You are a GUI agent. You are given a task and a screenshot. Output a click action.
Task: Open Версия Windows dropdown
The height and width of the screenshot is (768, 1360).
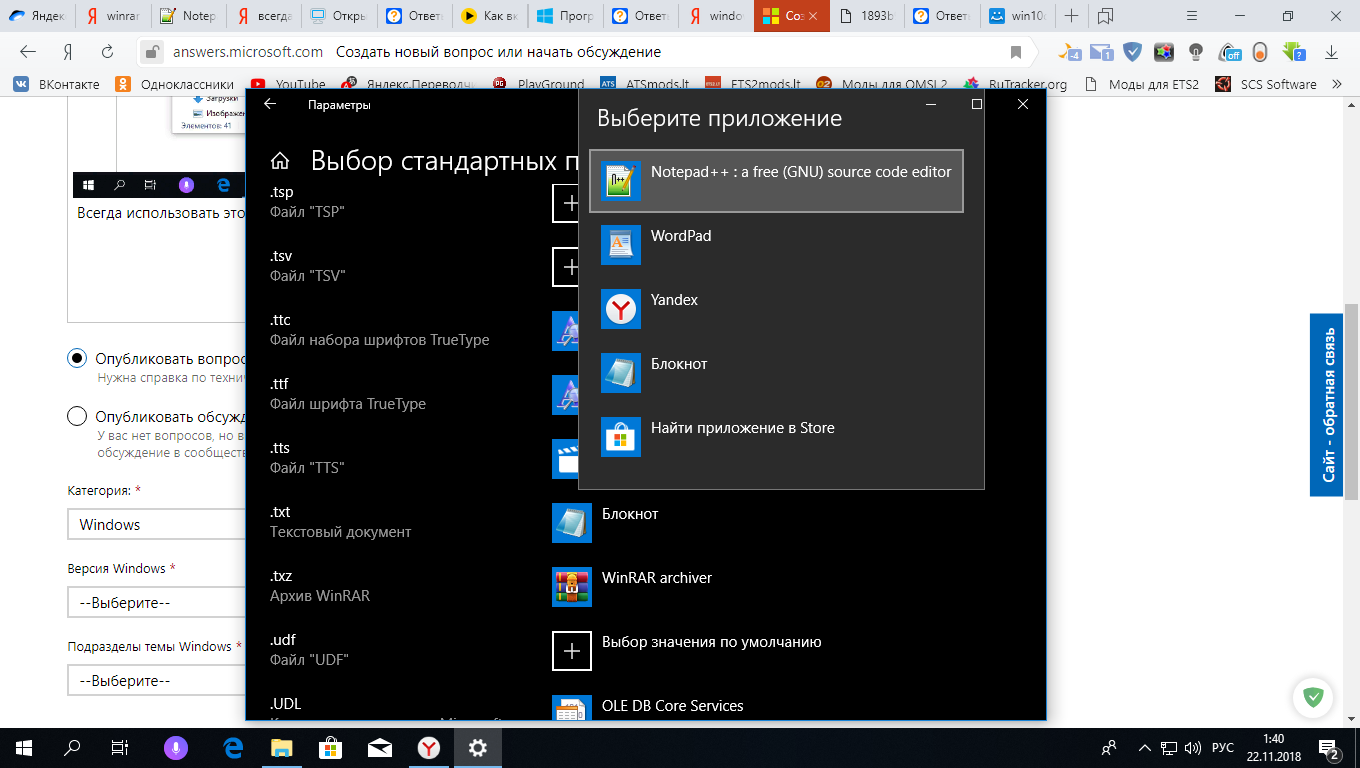[x=157, y=603]
